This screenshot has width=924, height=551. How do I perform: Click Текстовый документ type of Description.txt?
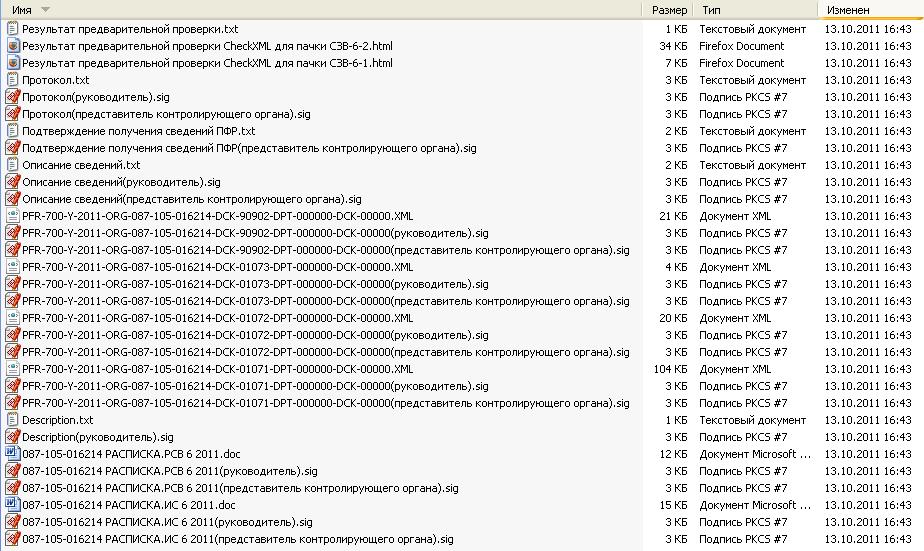(x=753, y=421)
